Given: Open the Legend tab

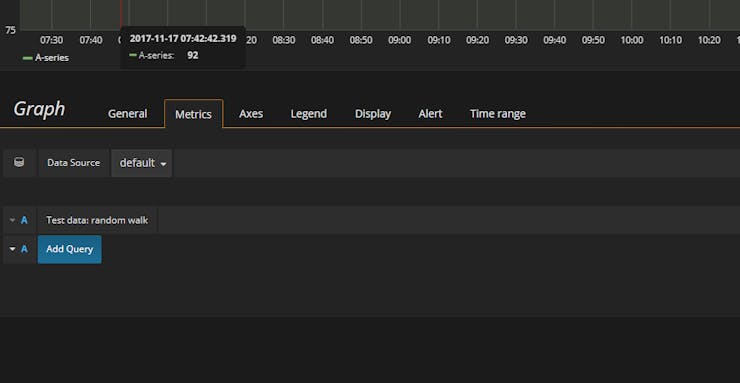Looking at the screenshot, I should pos(309,114).
